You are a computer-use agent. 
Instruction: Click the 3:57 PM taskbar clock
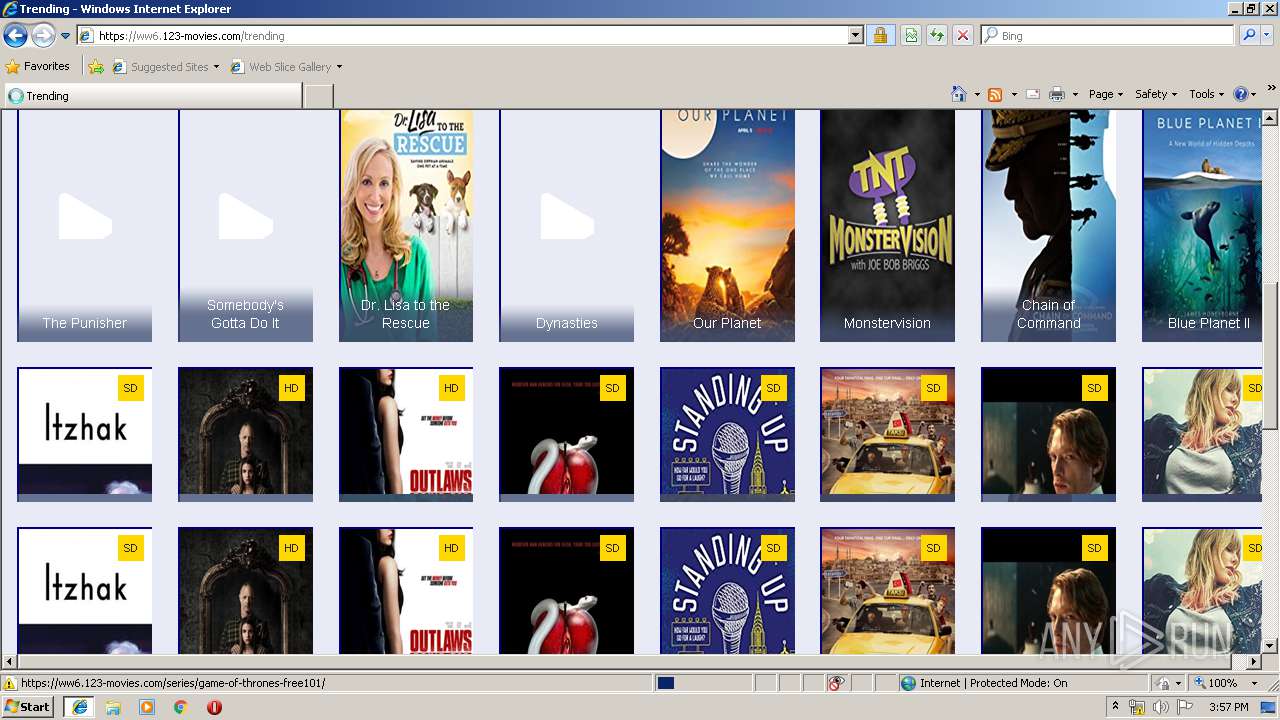click(x=1228, y=707)
